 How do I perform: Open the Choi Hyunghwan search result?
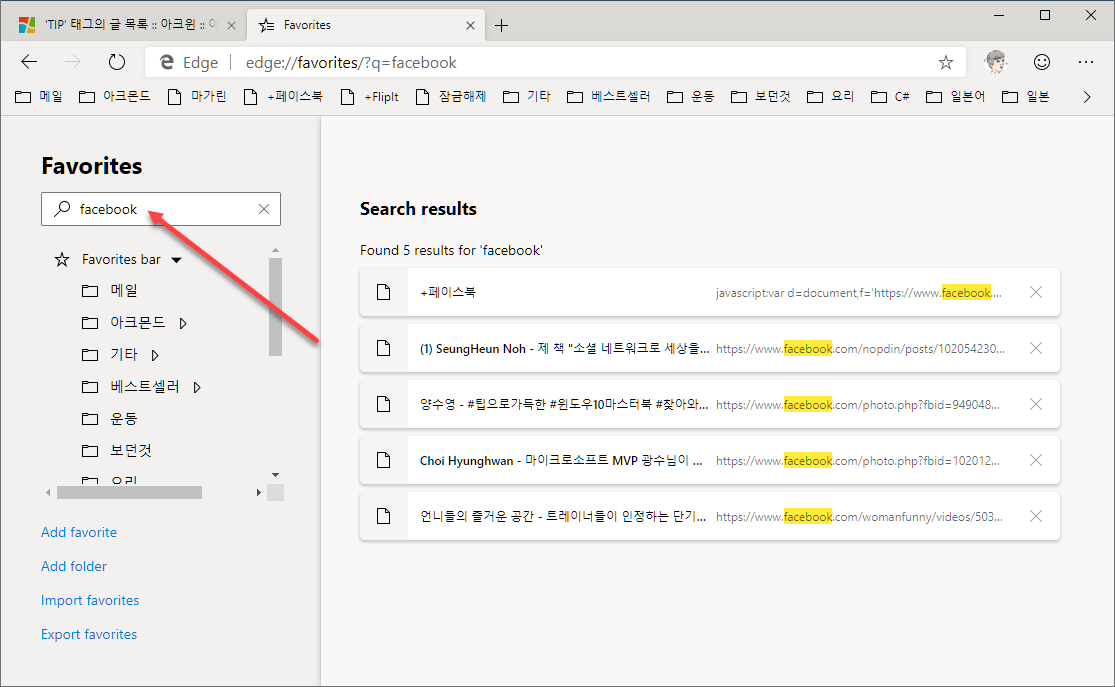[x=710, y=461]
